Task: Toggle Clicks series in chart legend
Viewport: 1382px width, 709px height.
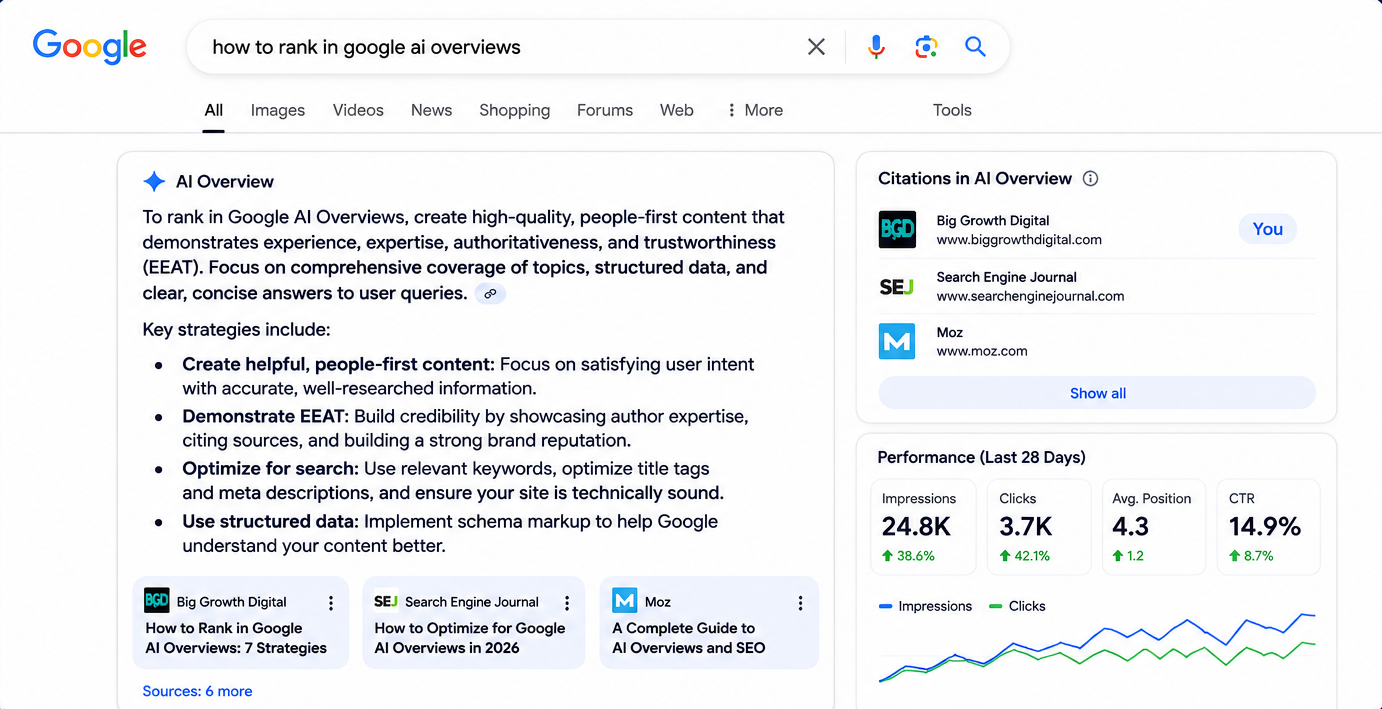Action: click(x=1016, y=606)
